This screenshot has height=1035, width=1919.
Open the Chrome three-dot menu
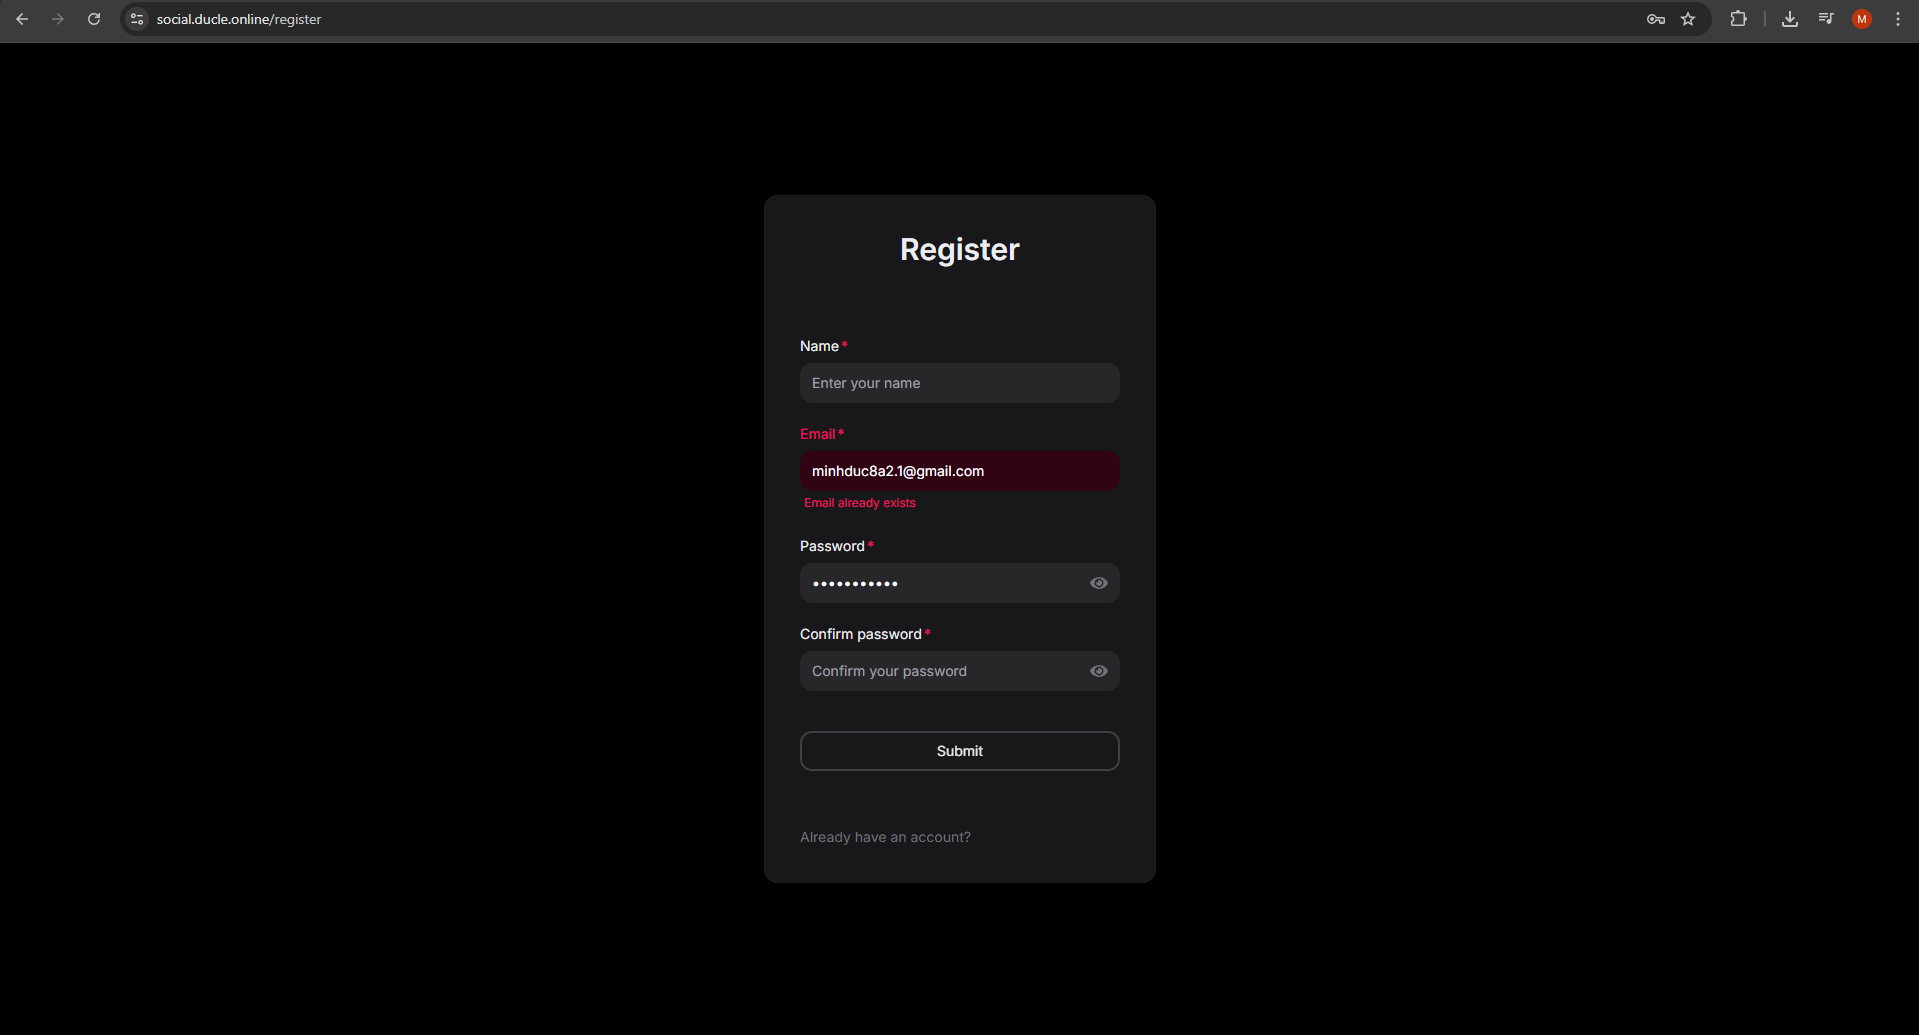click(1898, 19)
